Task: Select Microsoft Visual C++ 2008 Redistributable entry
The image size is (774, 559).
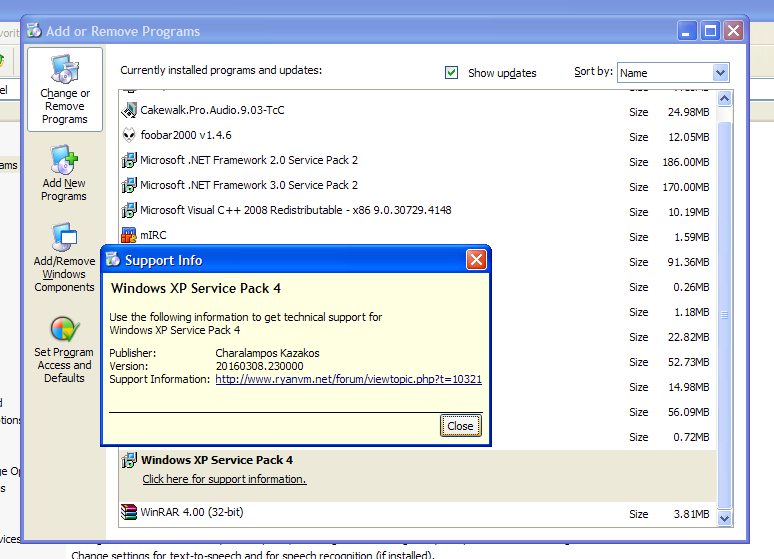Action: tap(296, 210)
